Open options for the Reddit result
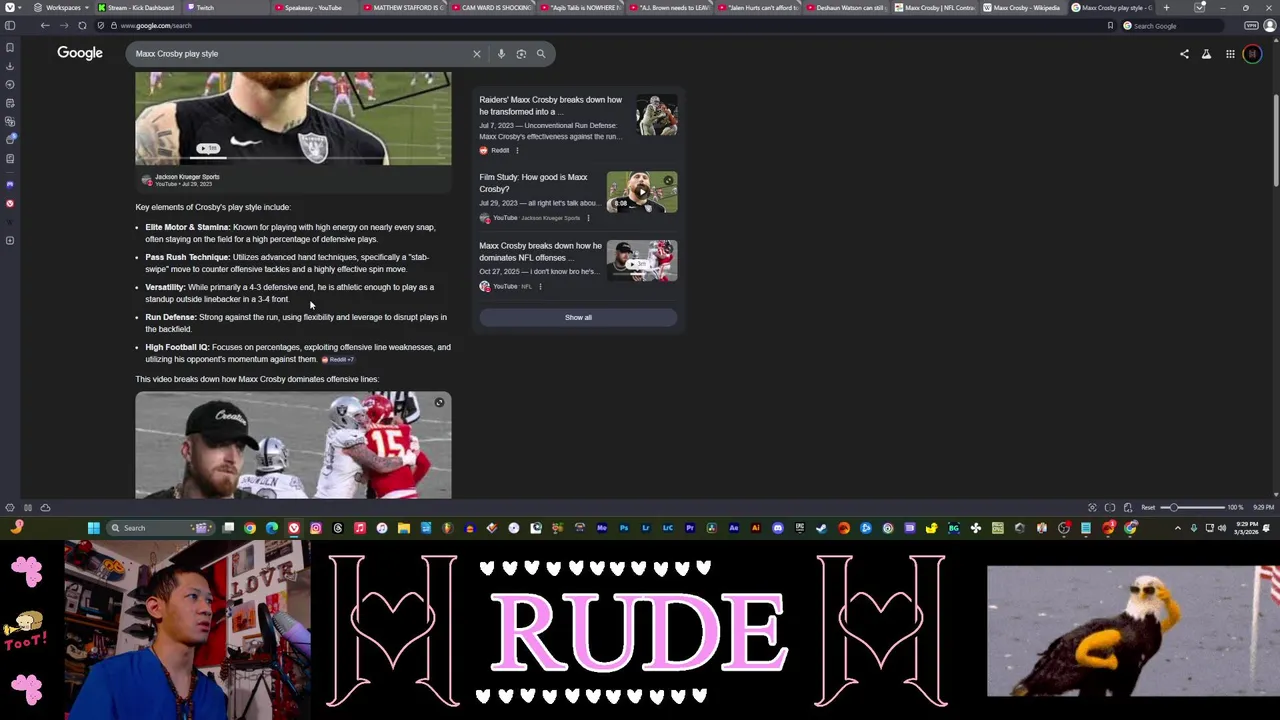Screen dimensions: 1280x720 point(517,150)
